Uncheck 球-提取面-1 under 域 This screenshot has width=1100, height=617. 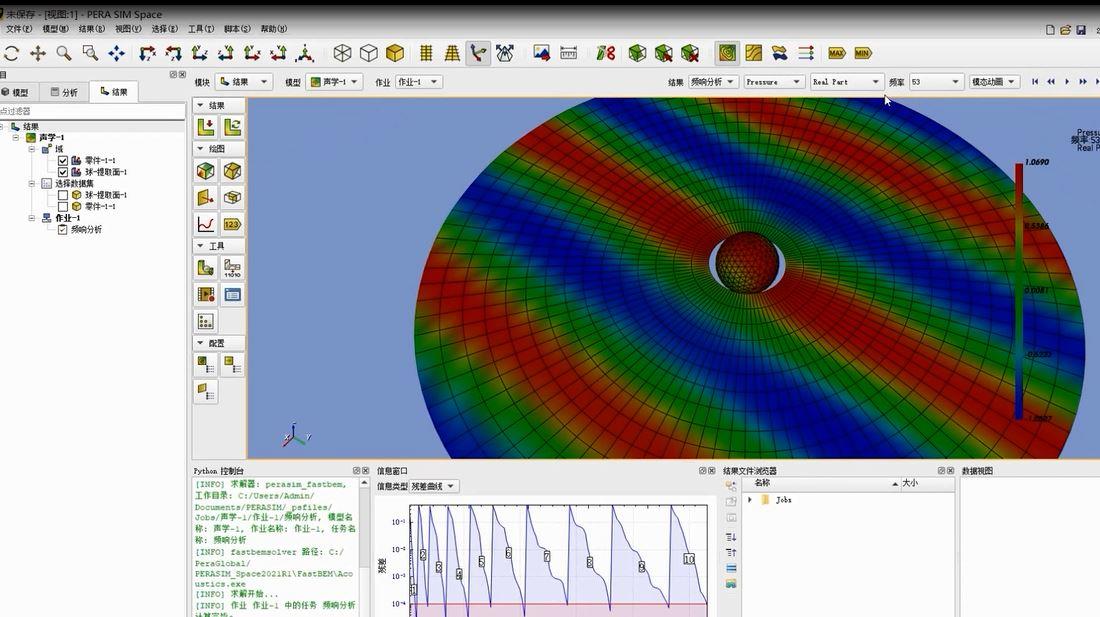point(63,172)
